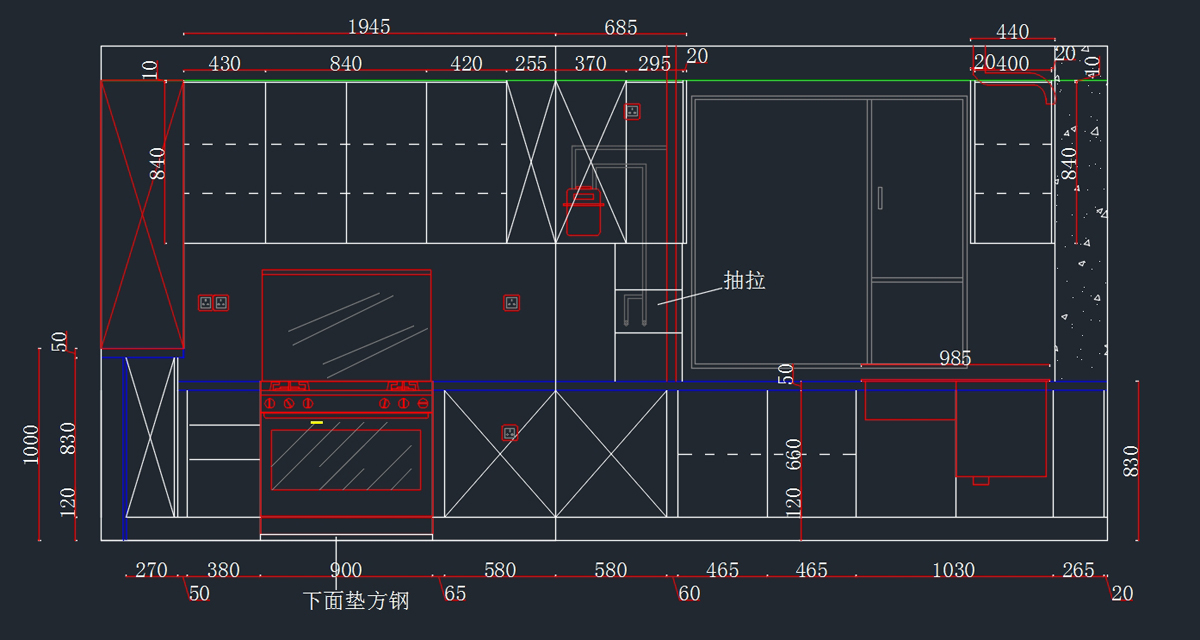Select the socket symbol in the base cabinet
The width and height of the screenshot is (1200, 640).
tap(510, 433)
